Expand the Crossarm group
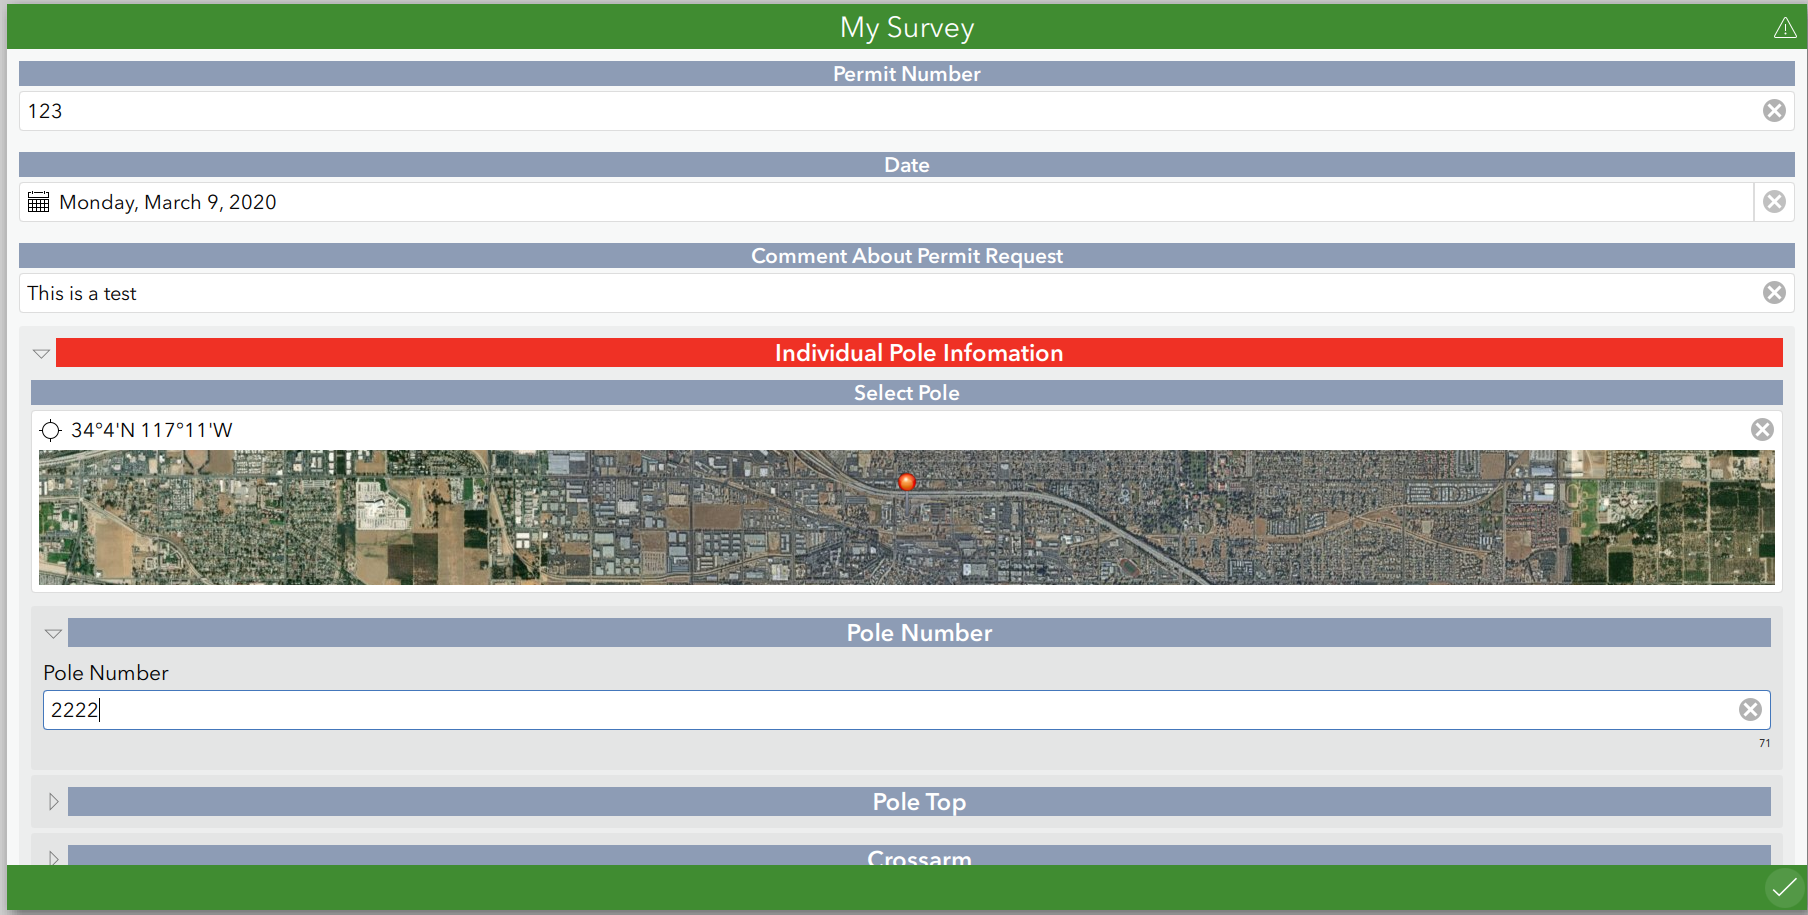The width and height of the screenshot is (1808, 915). pyautogui.click(x=53, y=858)
